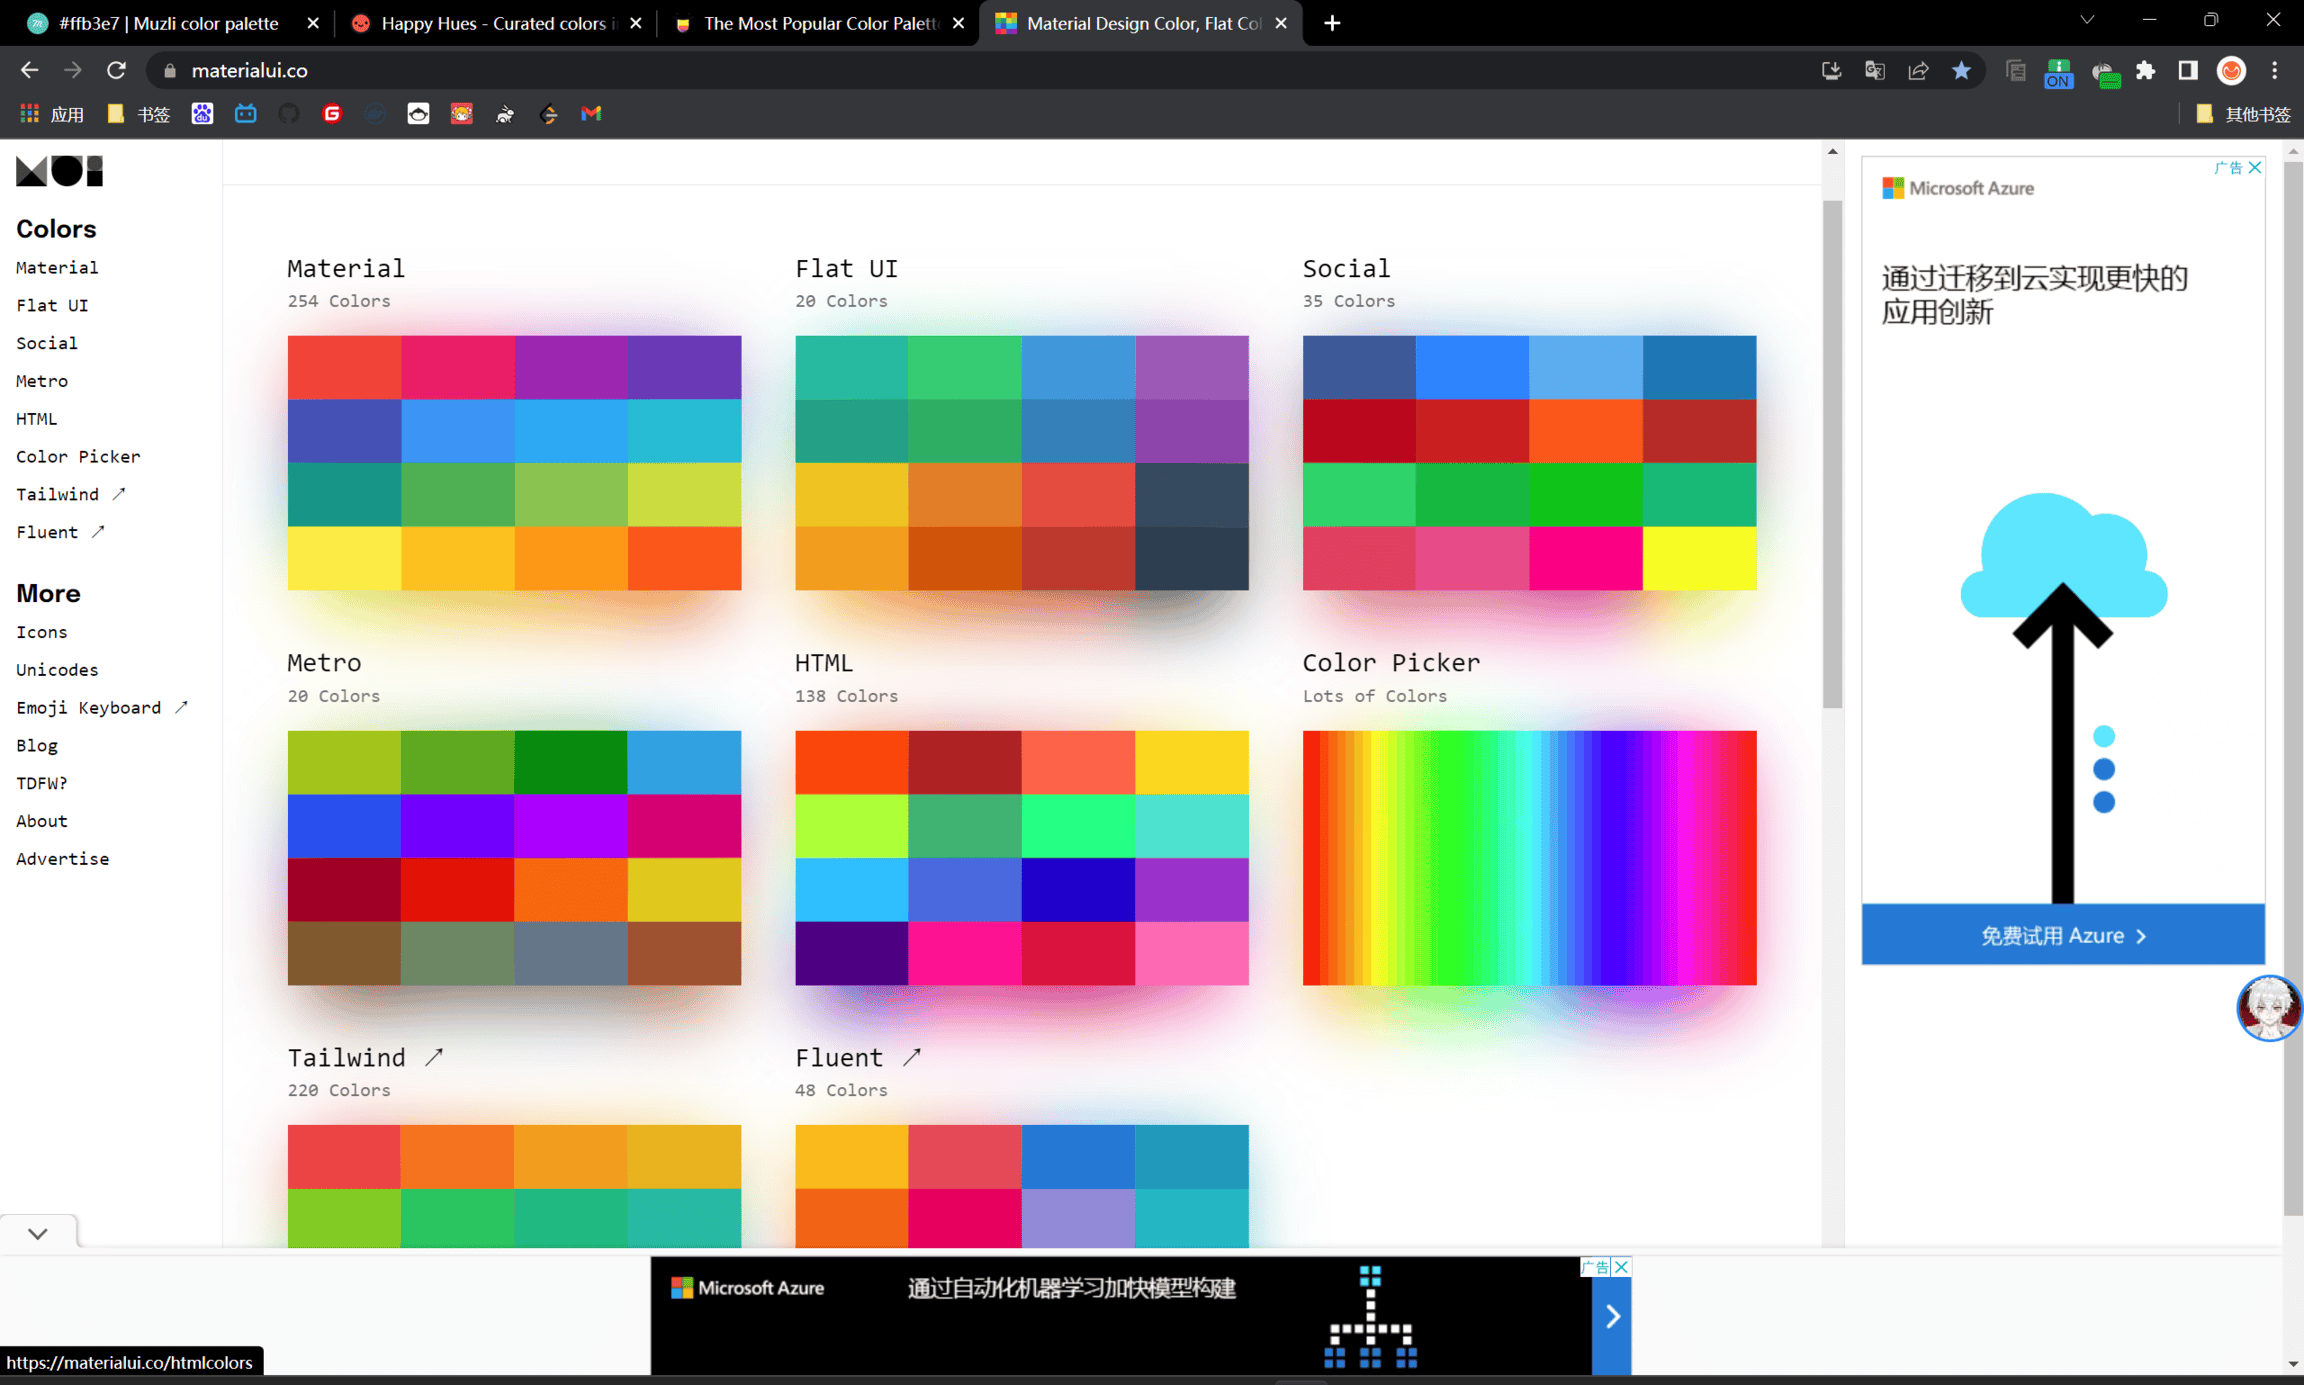2304x1385 pixels.
Task: Open Tailwind link in sidebar
Action: pos(58,494)
